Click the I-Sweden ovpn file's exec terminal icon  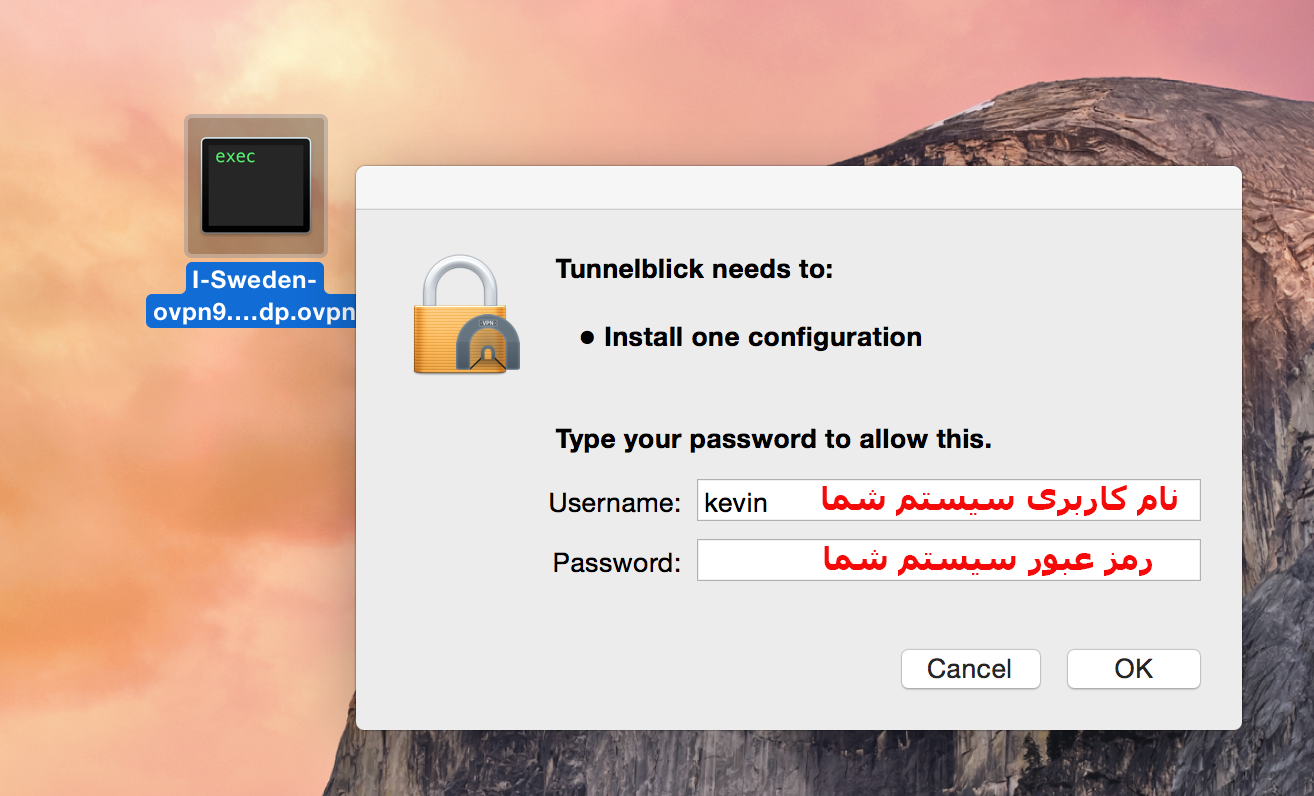(255, 186)
